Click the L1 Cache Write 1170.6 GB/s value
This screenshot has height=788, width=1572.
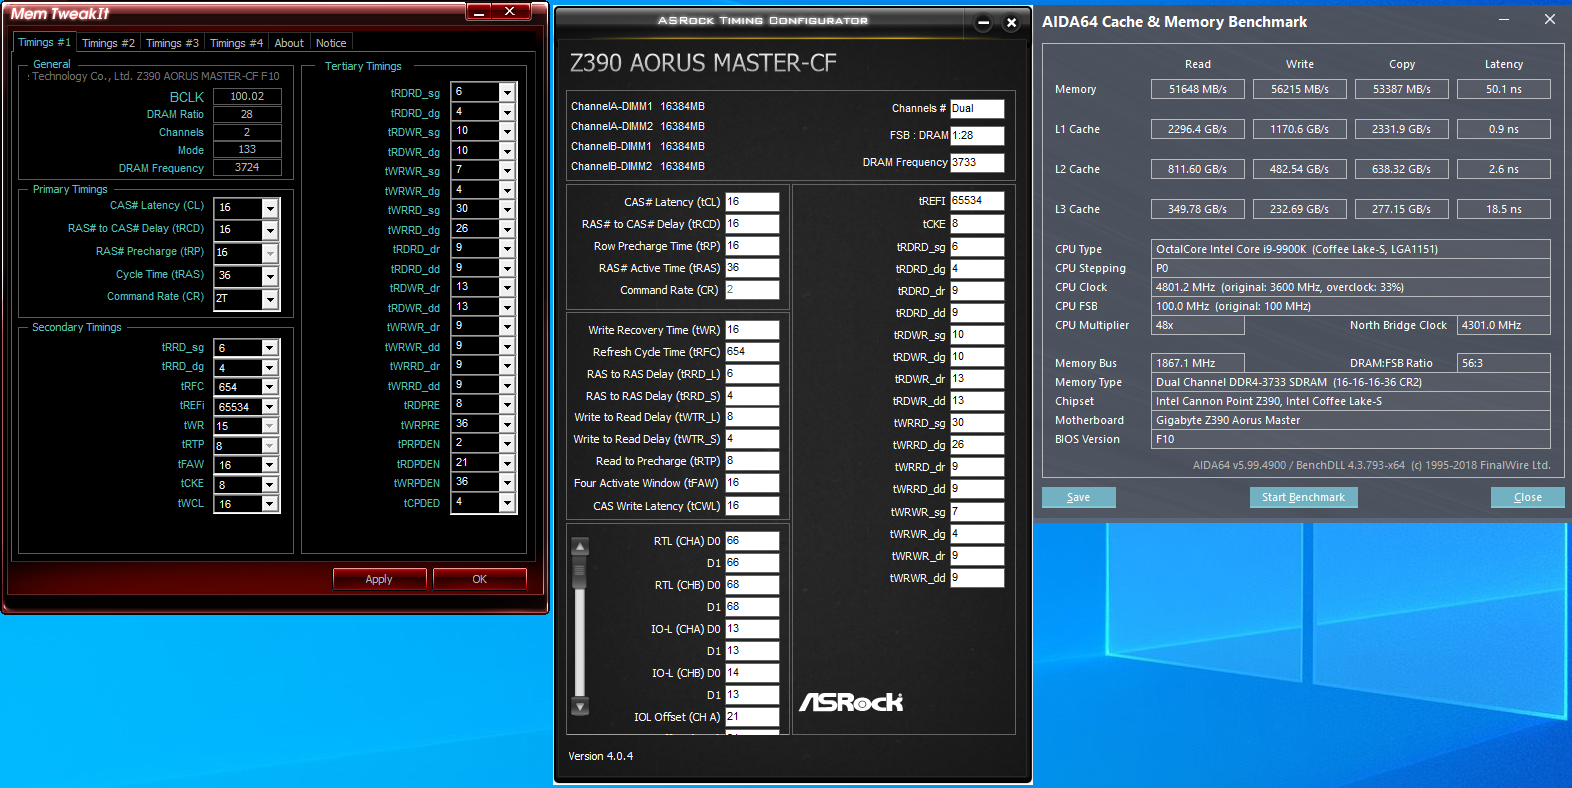coord(1300,129)
